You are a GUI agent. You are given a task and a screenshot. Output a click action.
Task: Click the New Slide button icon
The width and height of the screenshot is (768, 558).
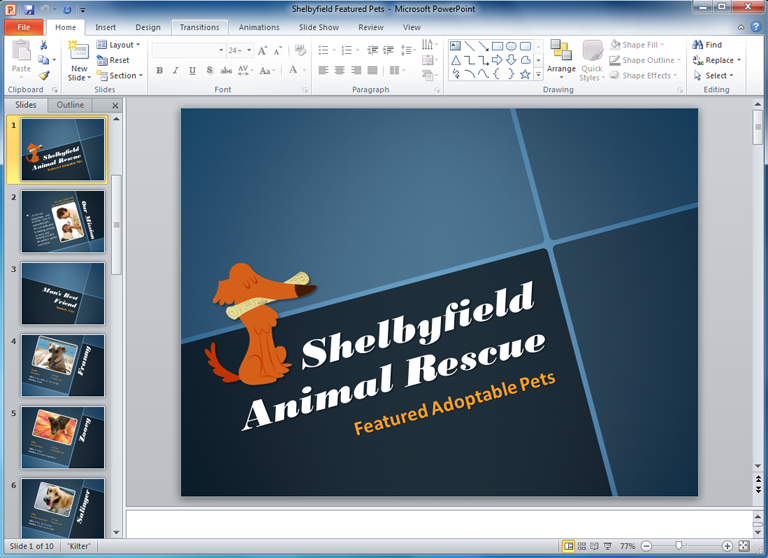(78, 52)
